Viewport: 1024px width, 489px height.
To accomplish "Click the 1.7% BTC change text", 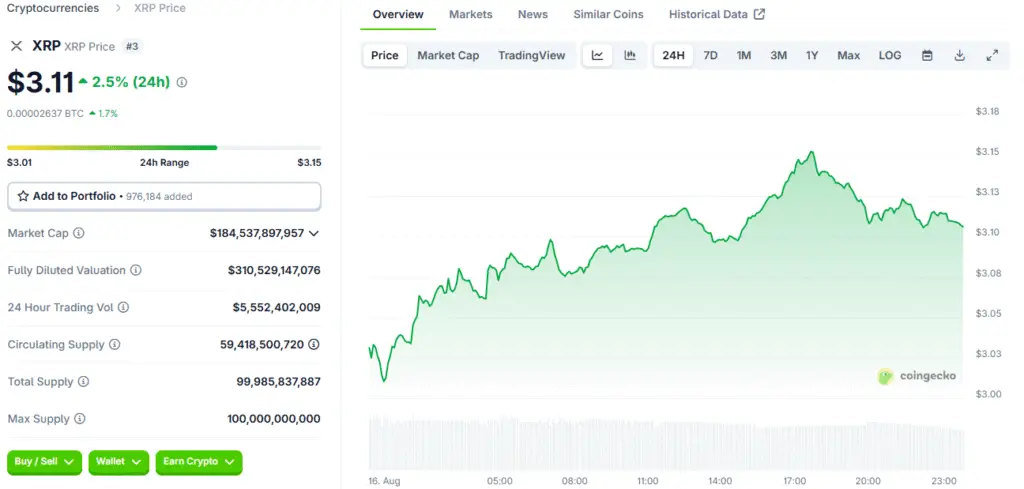I will pyautogui.click(x=107, y=114).
